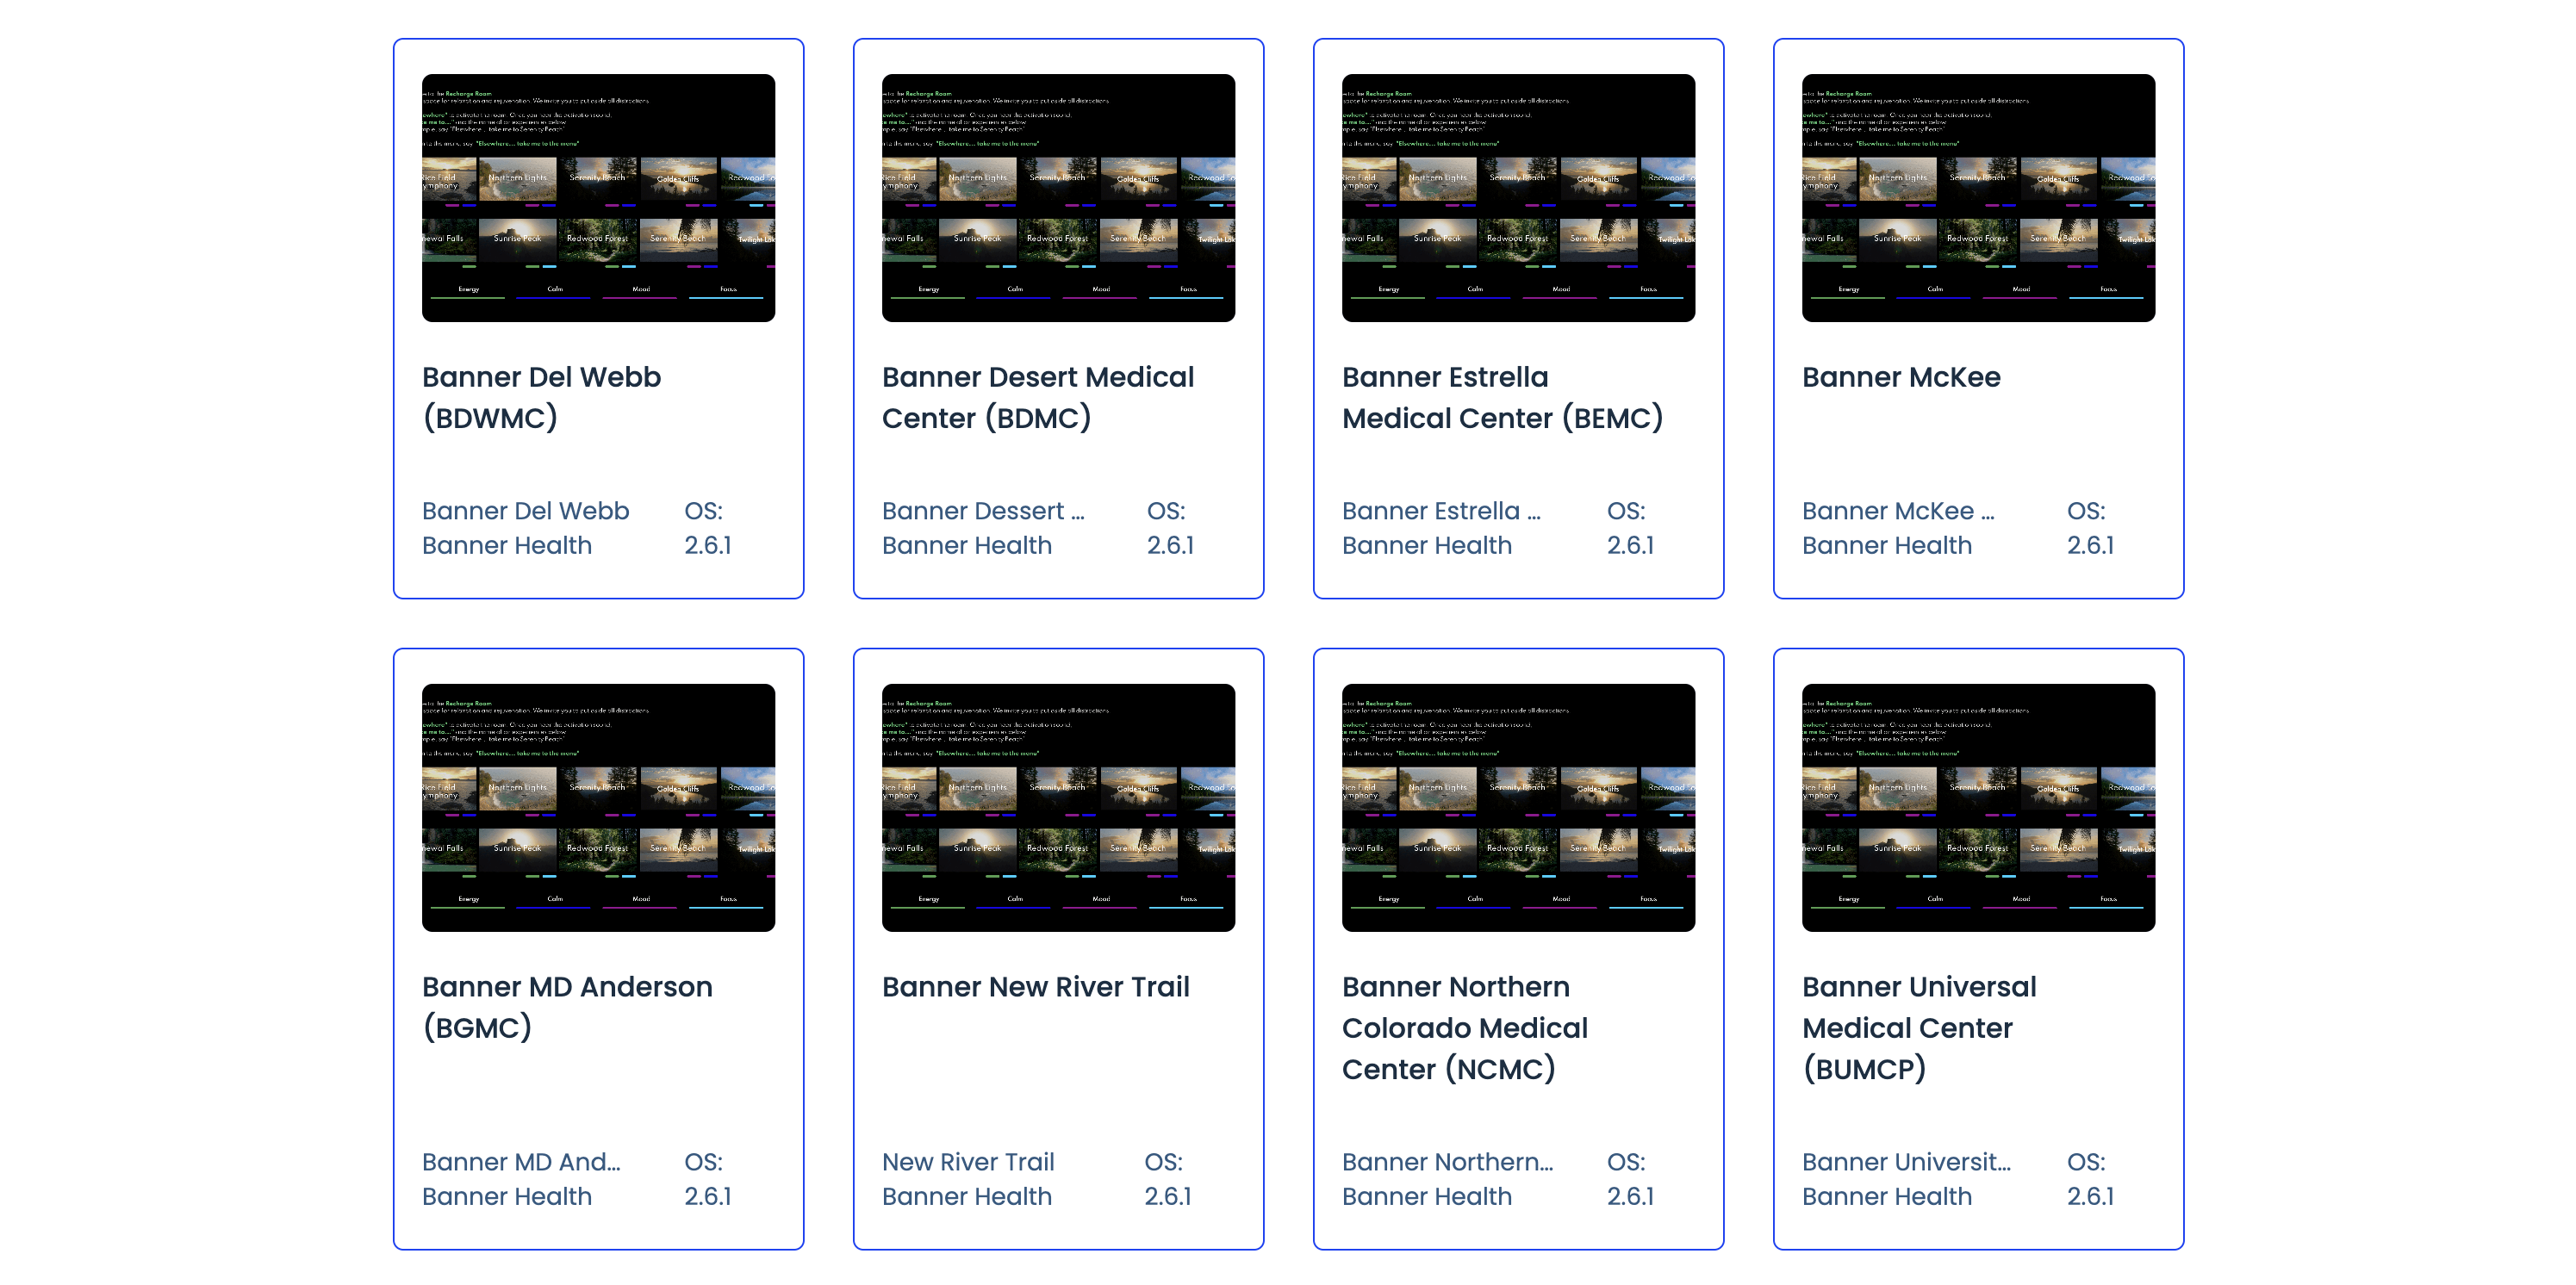Click OS version 2.6.1 on MD Anderson card
Screen dimensions: 2576x1285
(x=708, y=1196)
